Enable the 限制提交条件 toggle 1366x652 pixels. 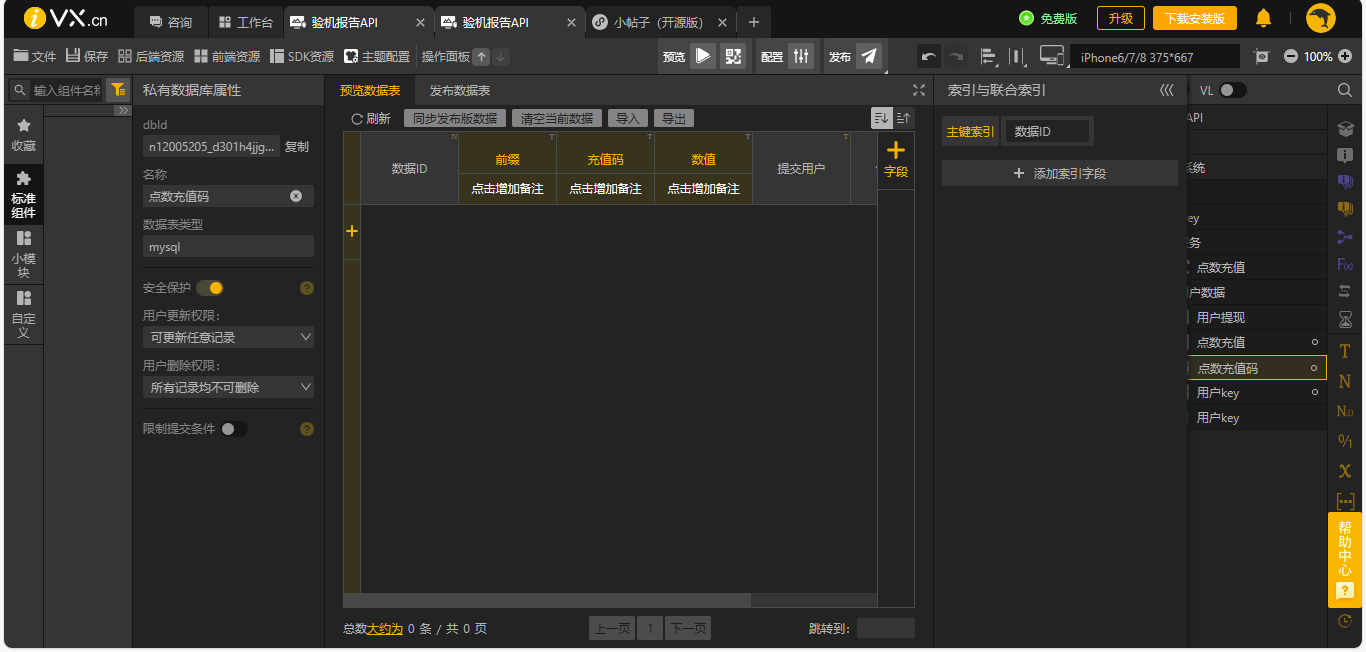(x=233, y=429)
